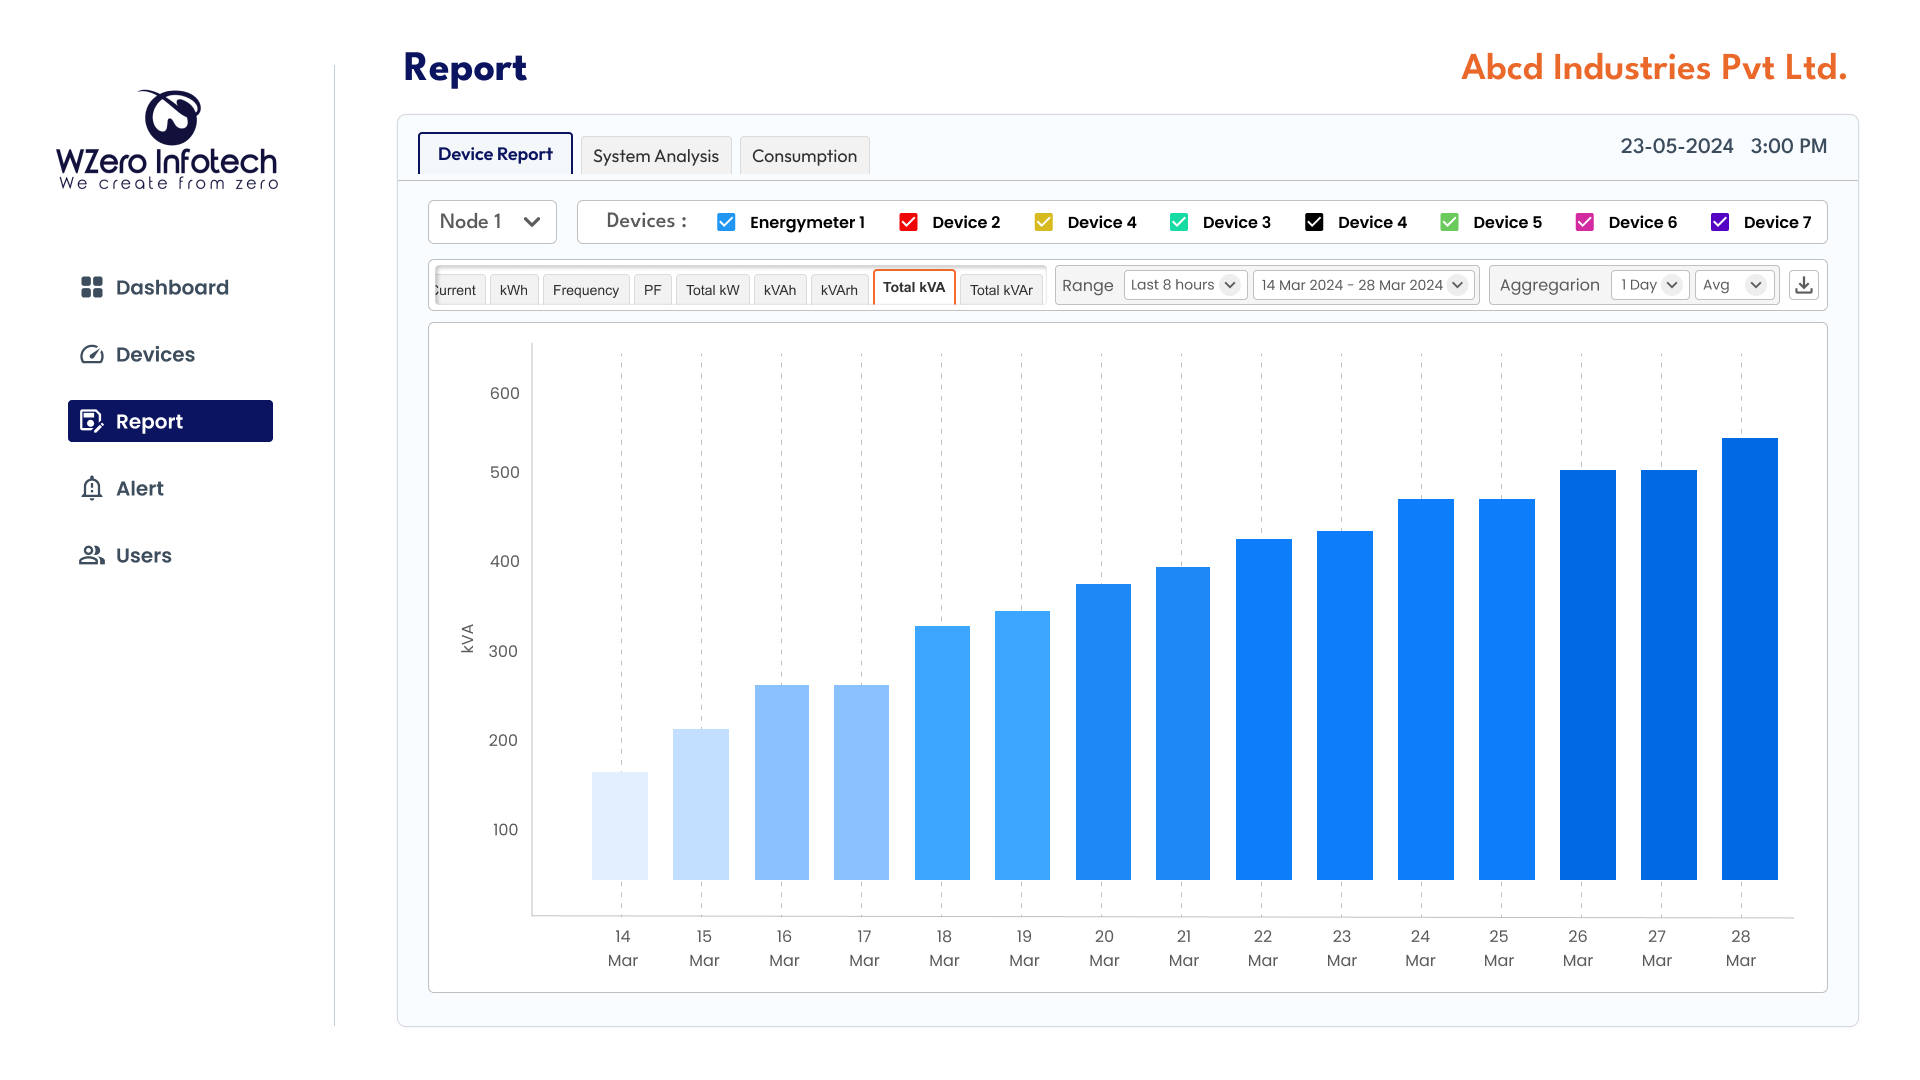
Task: Click the Report page heading
Action: [x=465, y=68]
